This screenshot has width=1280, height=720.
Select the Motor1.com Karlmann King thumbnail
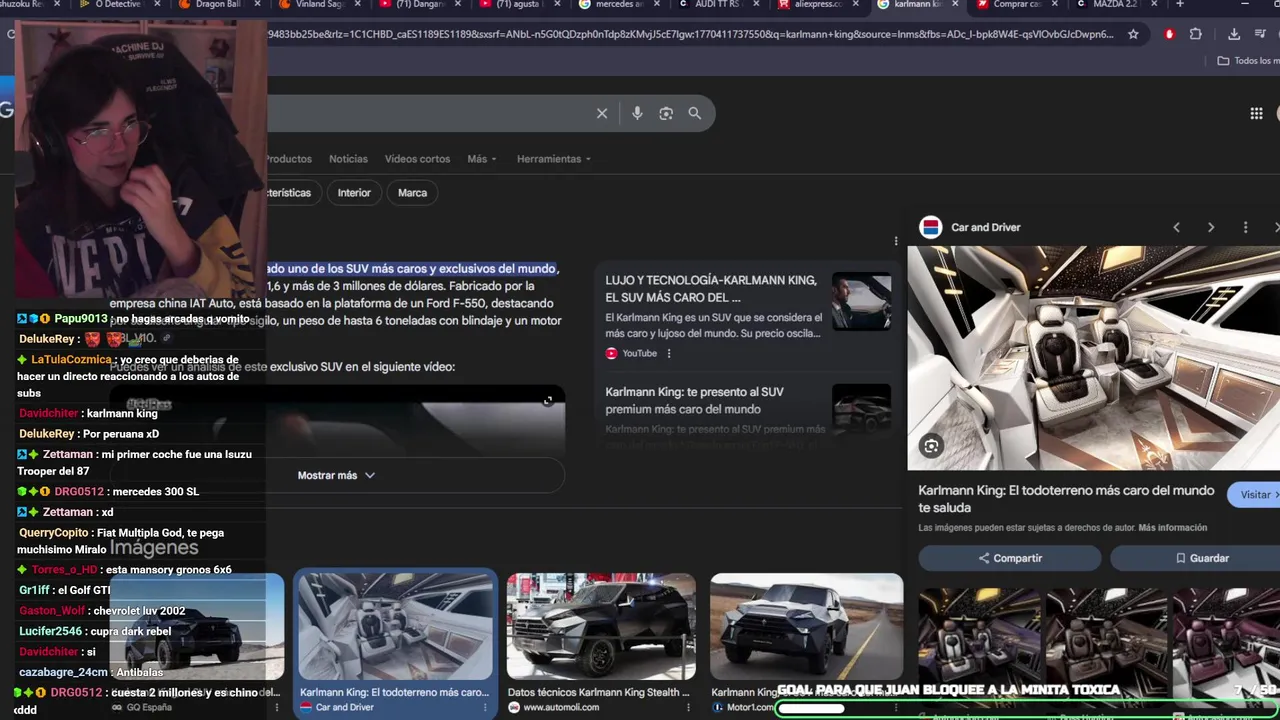806,626
